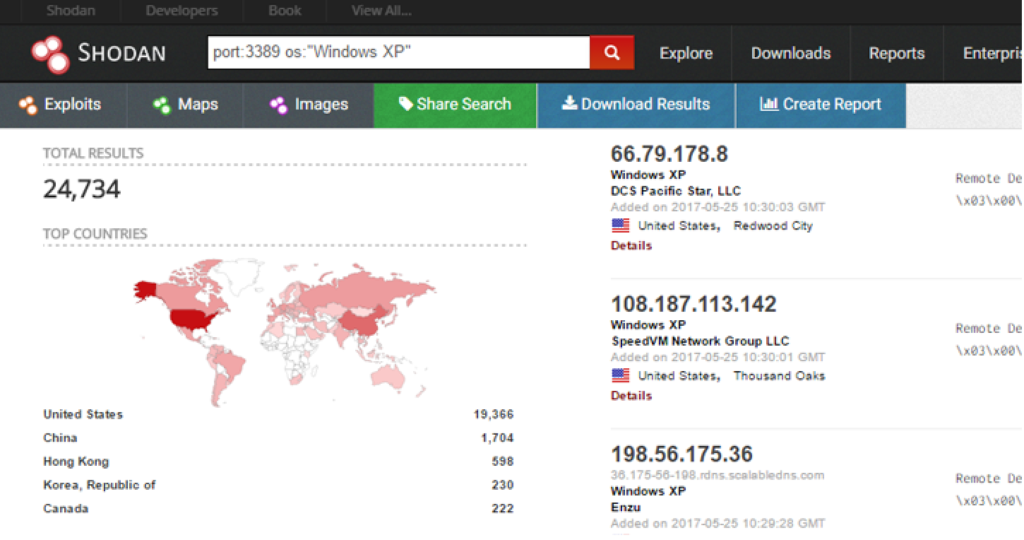Click Developers in the top bar
Screen dimensions: 1024x540
(182, 11)
